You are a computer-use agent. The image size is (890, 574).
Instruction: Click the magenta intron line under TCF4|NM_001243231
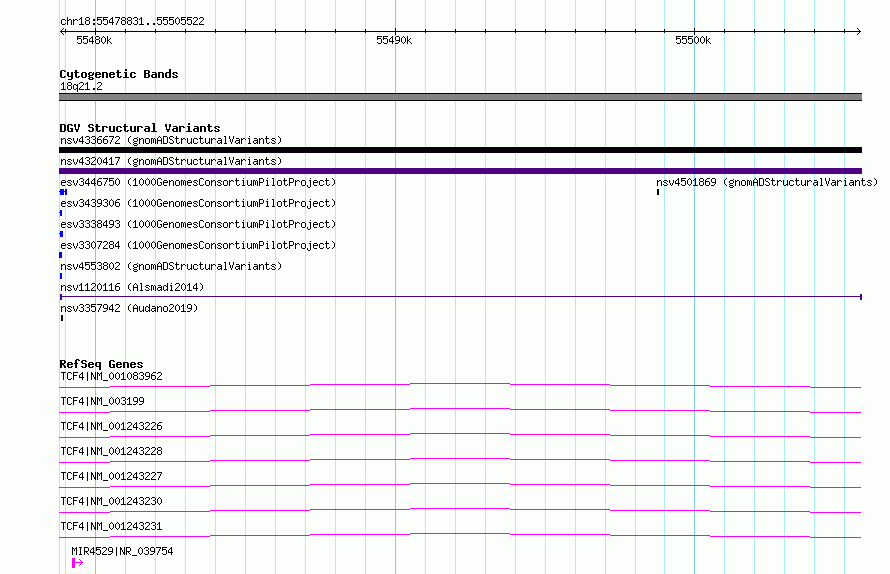coord(460,535)
